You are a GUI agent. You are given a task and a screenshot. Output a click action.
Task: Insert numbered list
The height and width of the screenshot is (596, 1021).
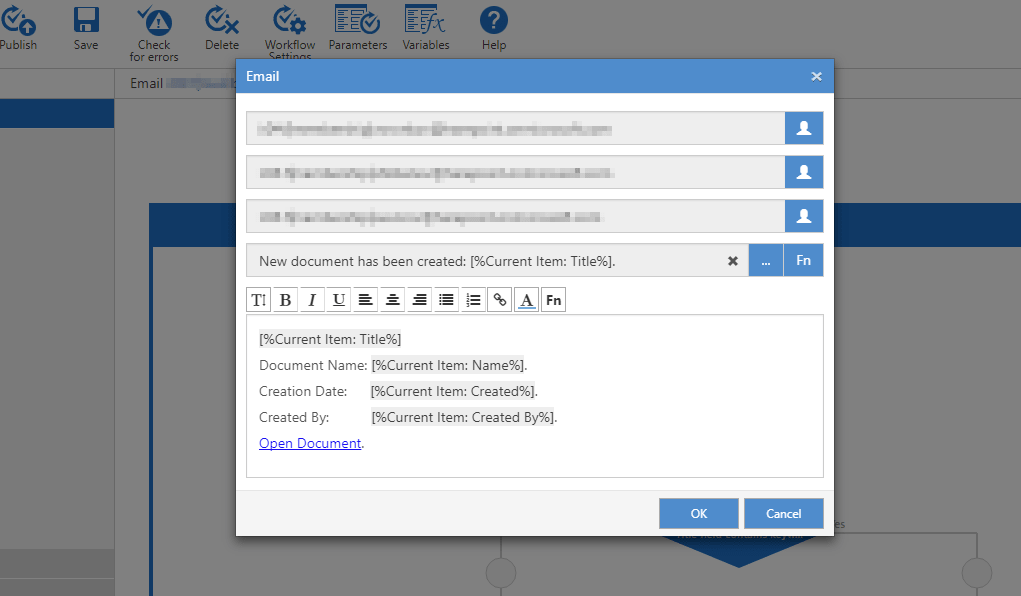coord(473,300)
